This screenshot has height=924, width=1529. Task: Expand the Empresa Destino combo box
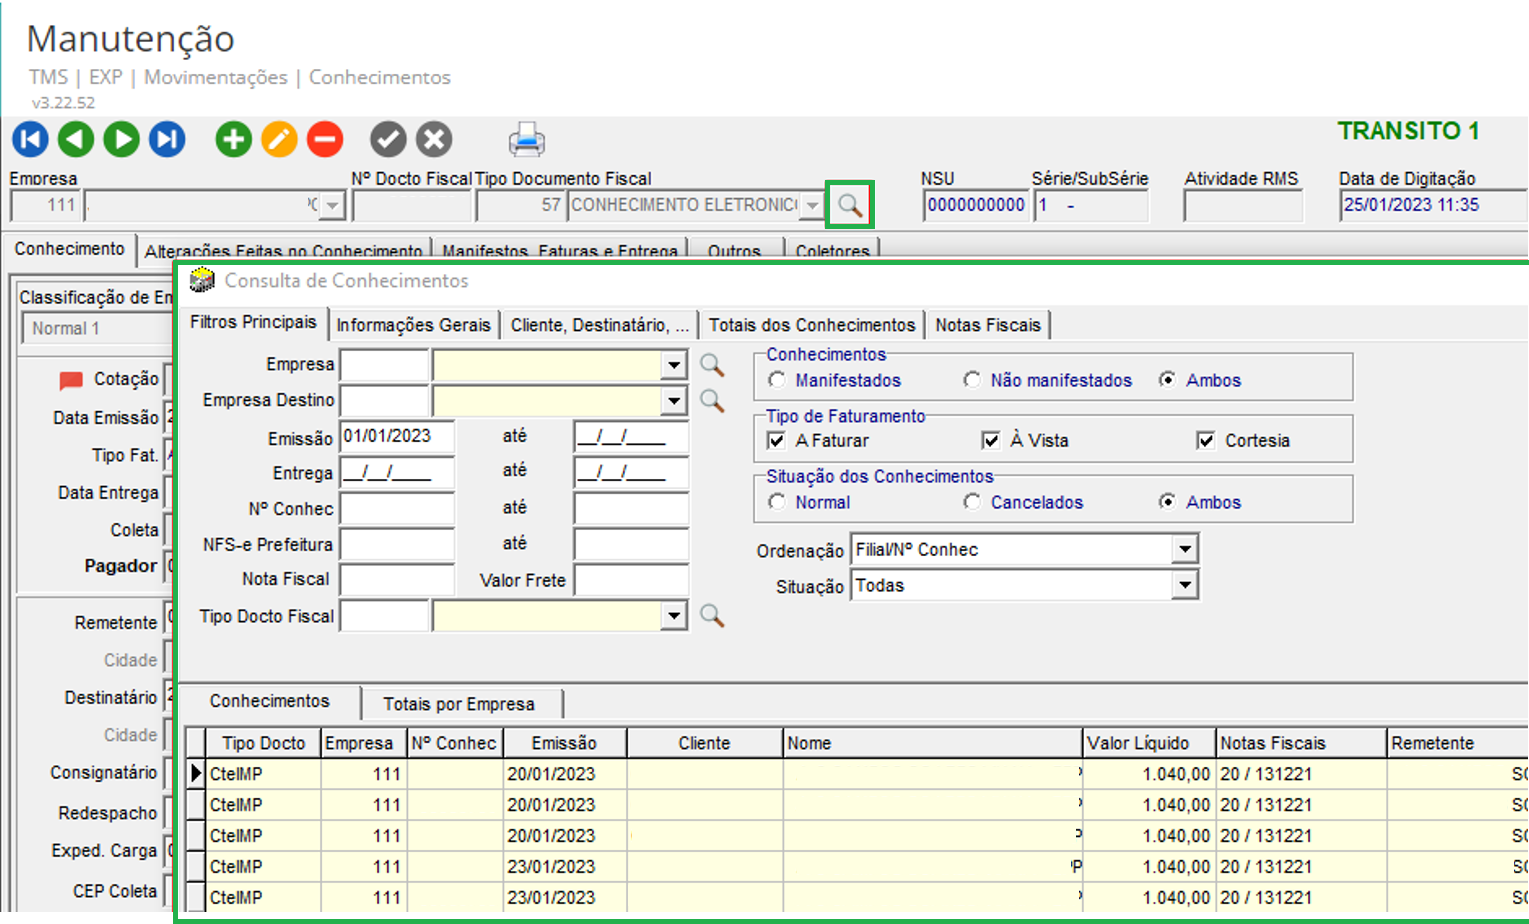[x=674, y=401]
